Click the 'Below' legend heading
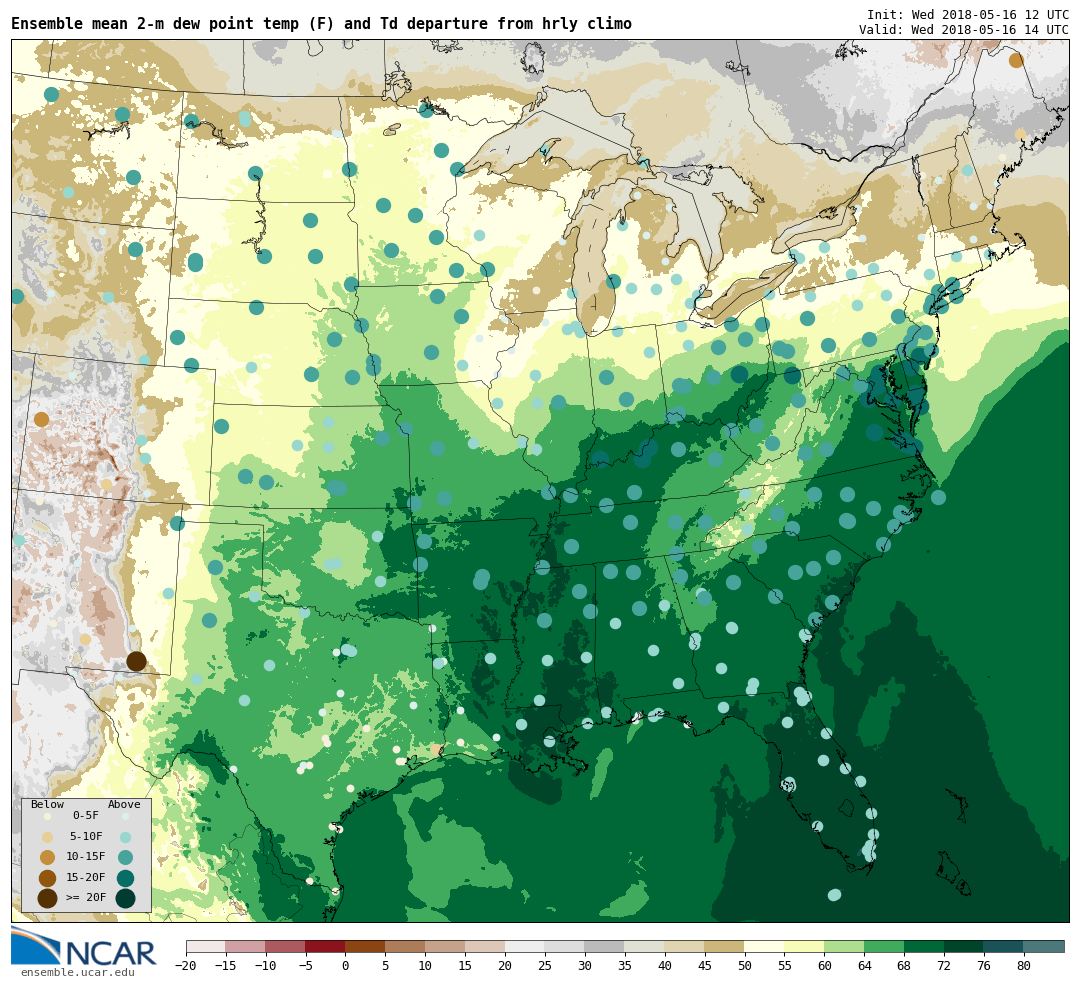 coord(48,804)
